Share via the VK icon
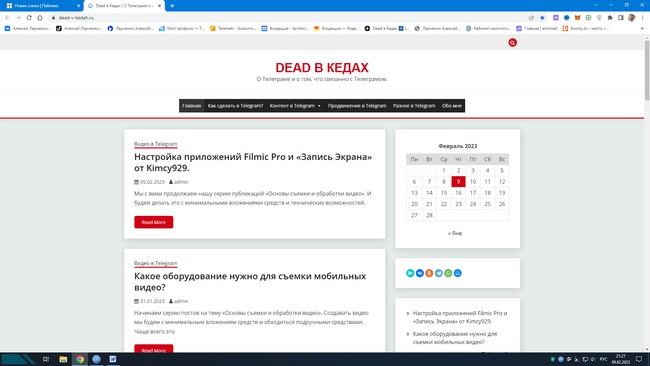The width and height of the screenshot is (650, 366). tap(420, 273)
